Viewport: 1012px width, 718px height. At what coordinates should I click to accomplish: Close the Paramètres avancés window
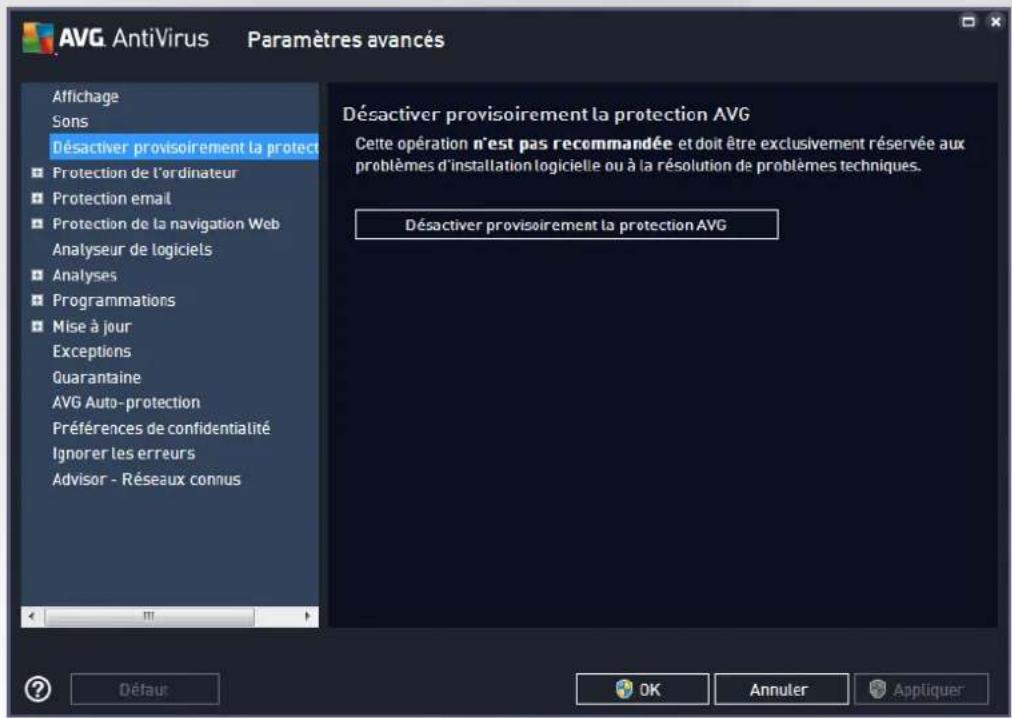[995, 21]
